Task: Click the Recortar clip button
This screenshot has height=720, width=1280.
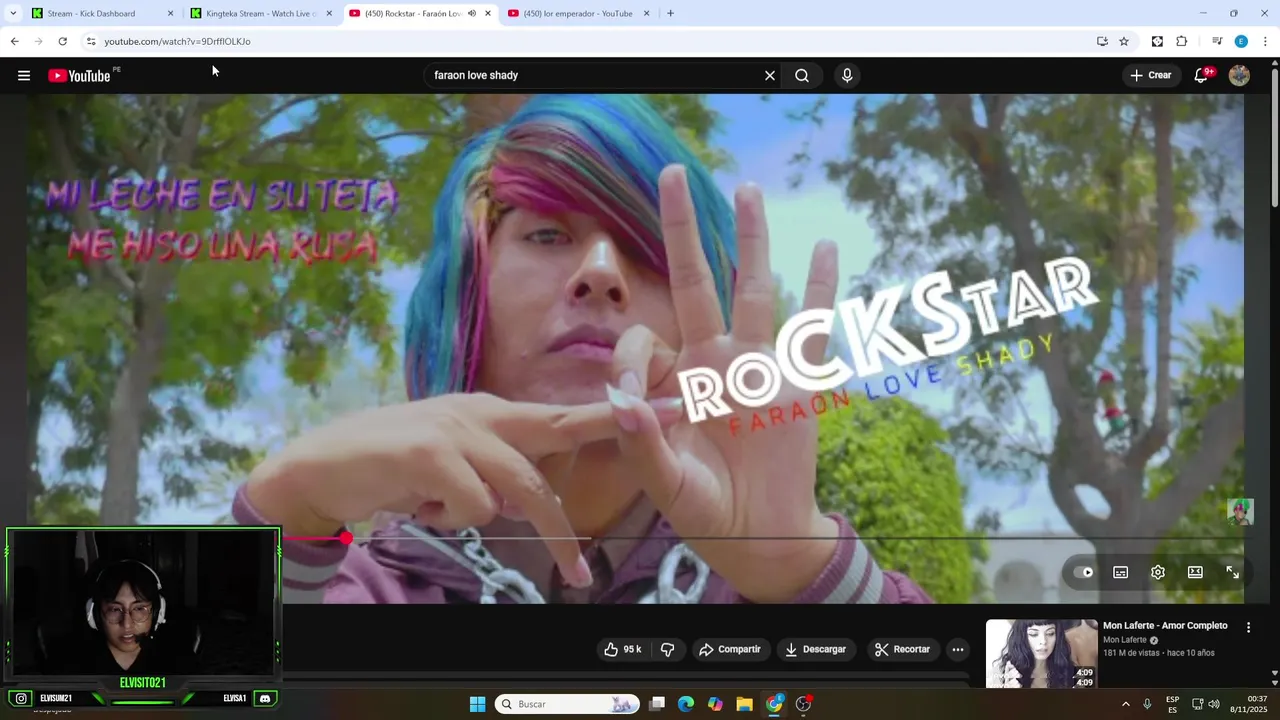Action: pyautogui.click(x=903, y=649)
